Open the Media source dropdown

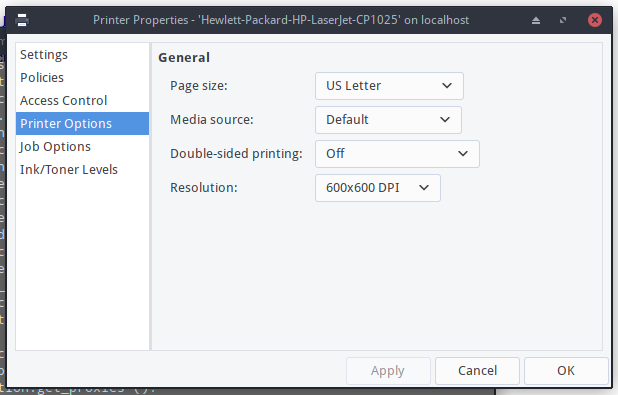388,120
